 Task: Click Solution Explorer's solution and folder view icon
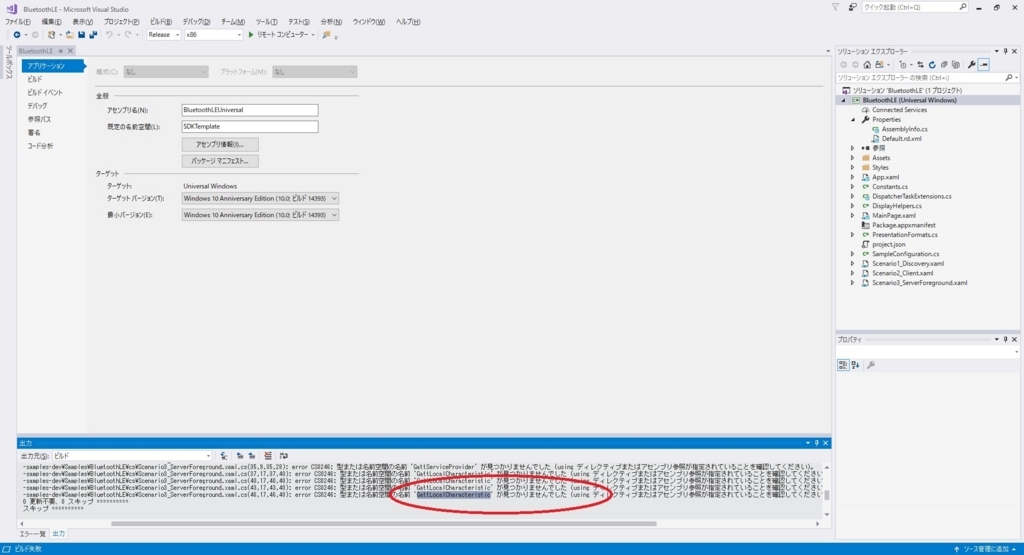pyautogui.click(x=880, y=65)
